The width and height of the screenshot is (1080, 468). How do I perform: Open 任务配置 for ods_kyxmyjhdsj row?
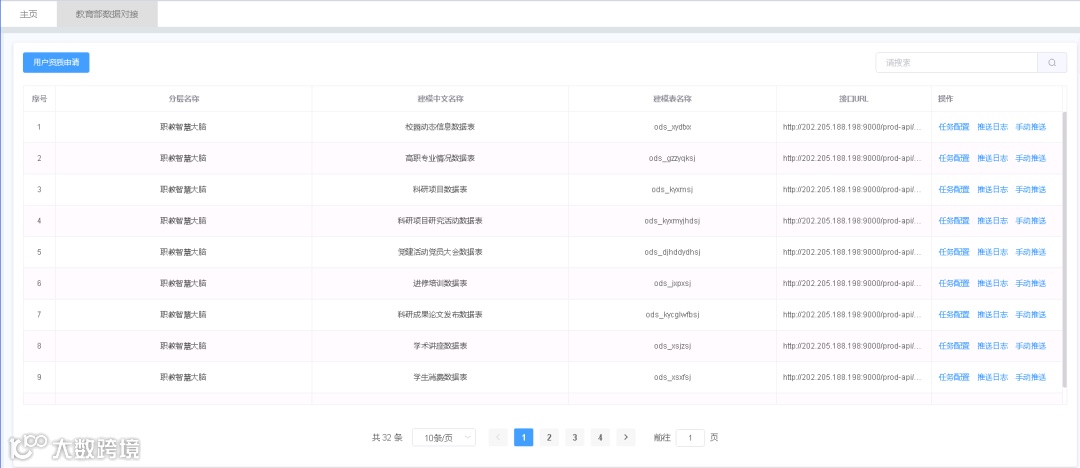coord(954,221)
